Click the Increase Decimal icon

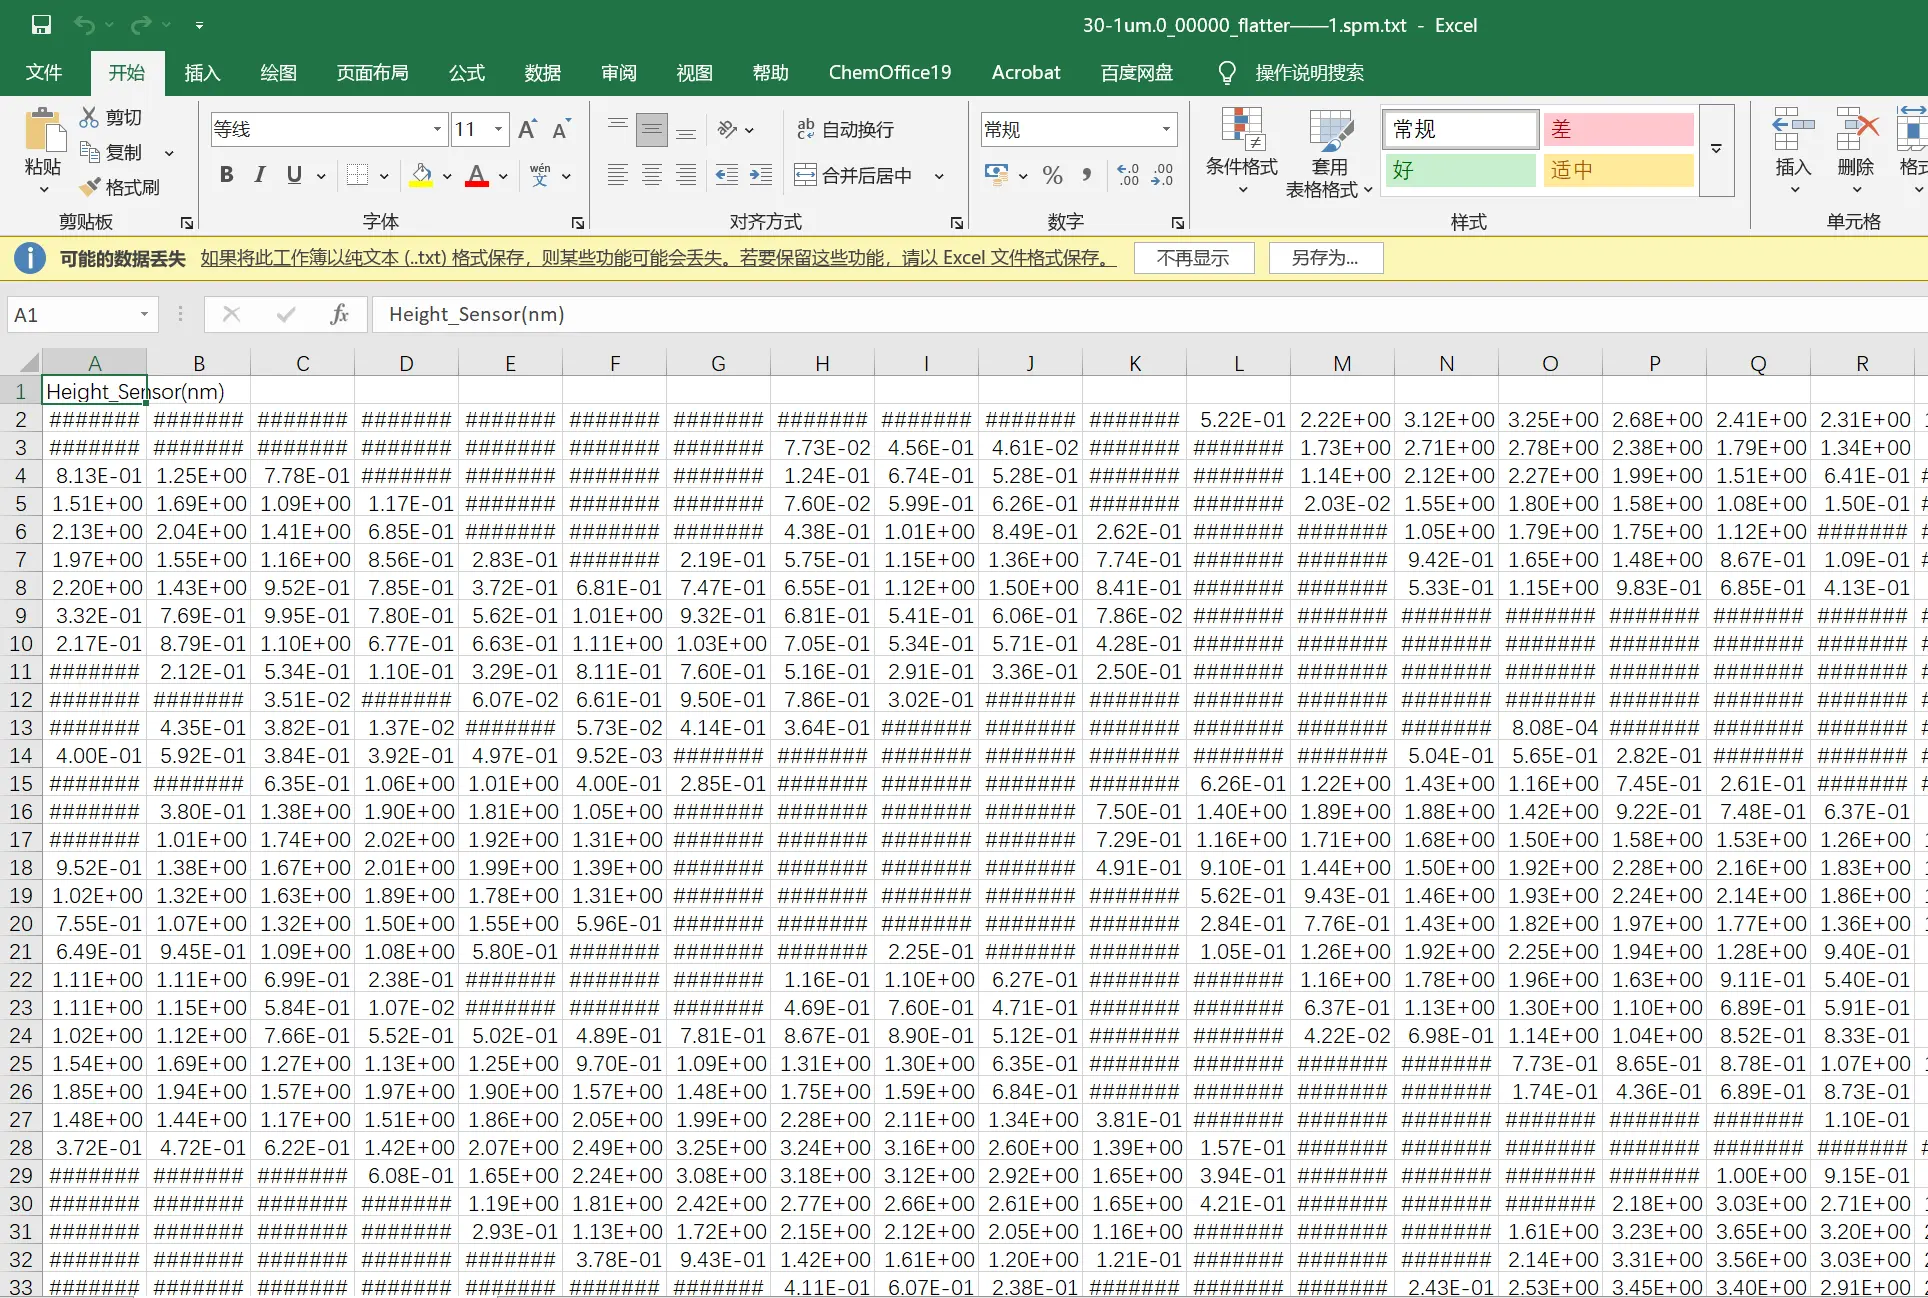click(1128, 176)
